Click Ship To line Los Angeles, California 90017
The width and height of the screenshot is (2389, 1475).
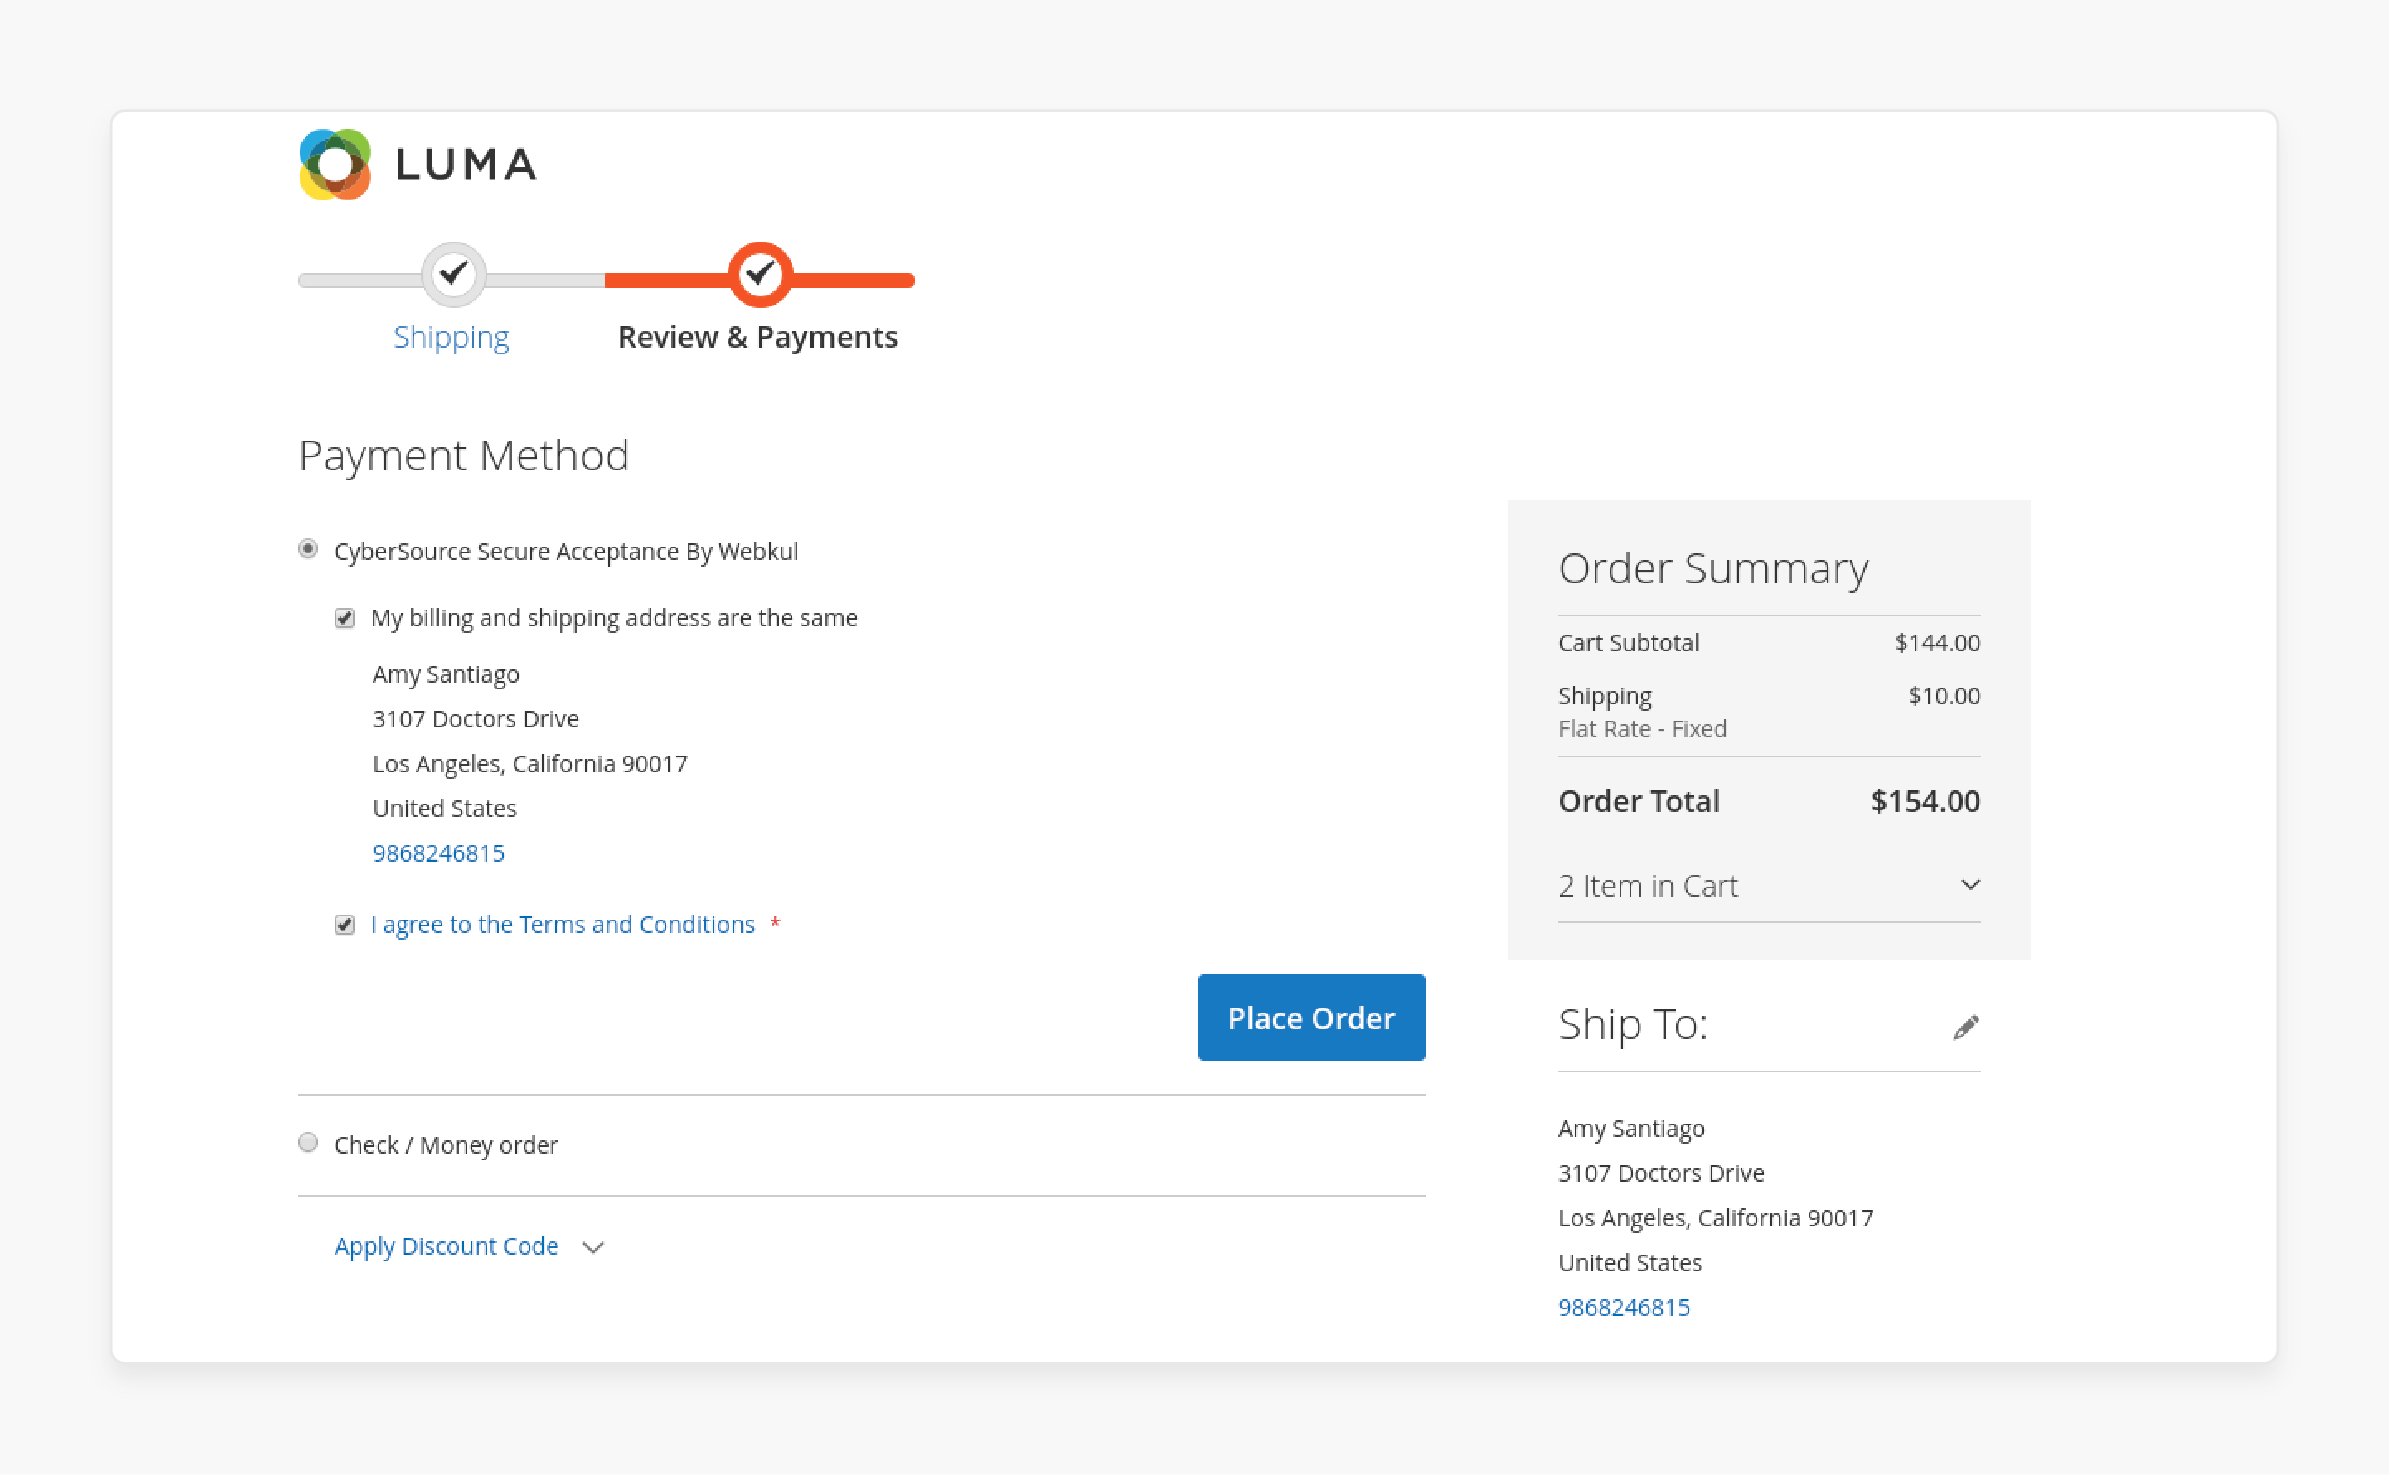tap(1715, 1218)
